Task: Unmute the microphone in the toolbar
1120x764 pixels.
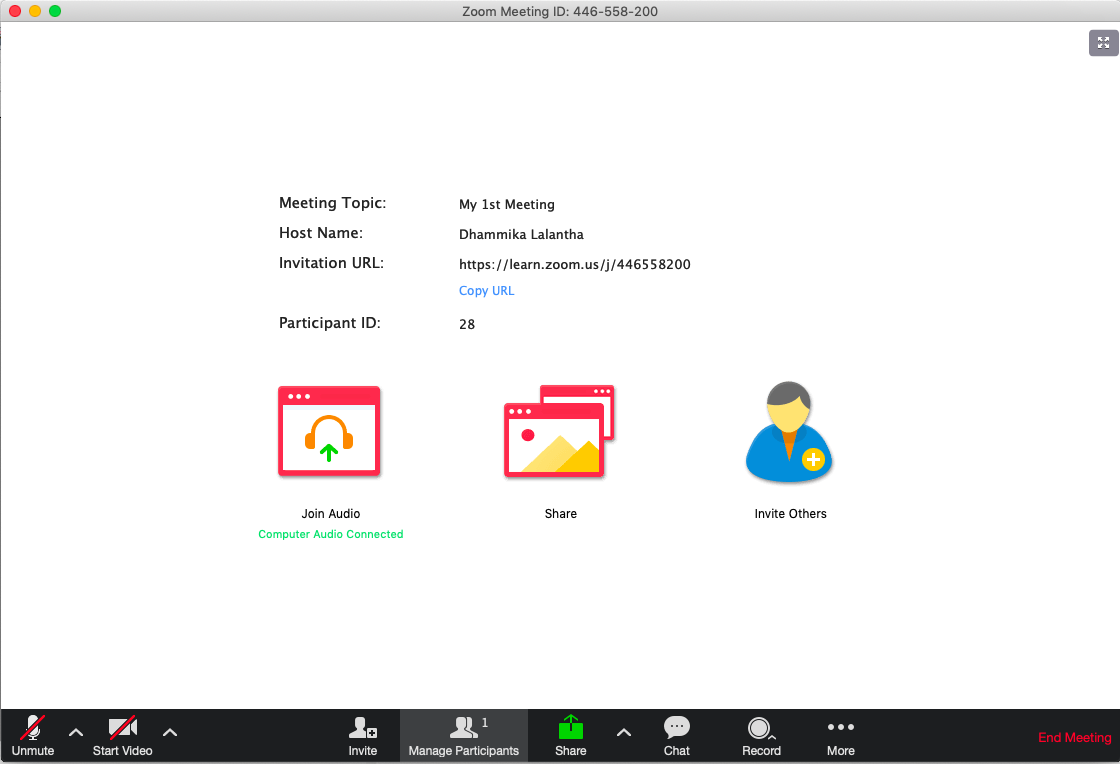Action: click(x=33, y=736)
